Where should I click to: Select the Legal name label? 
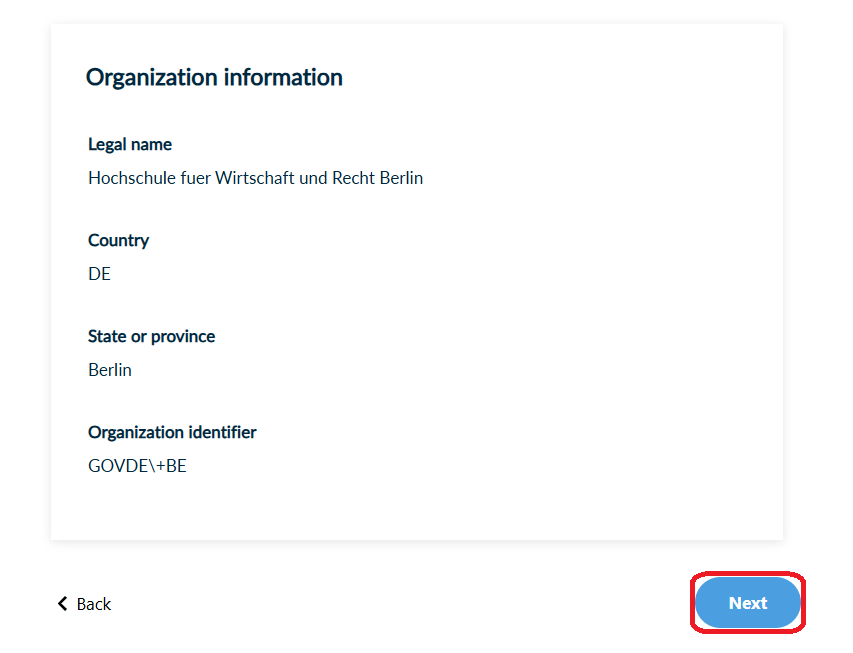coord(130,145)
